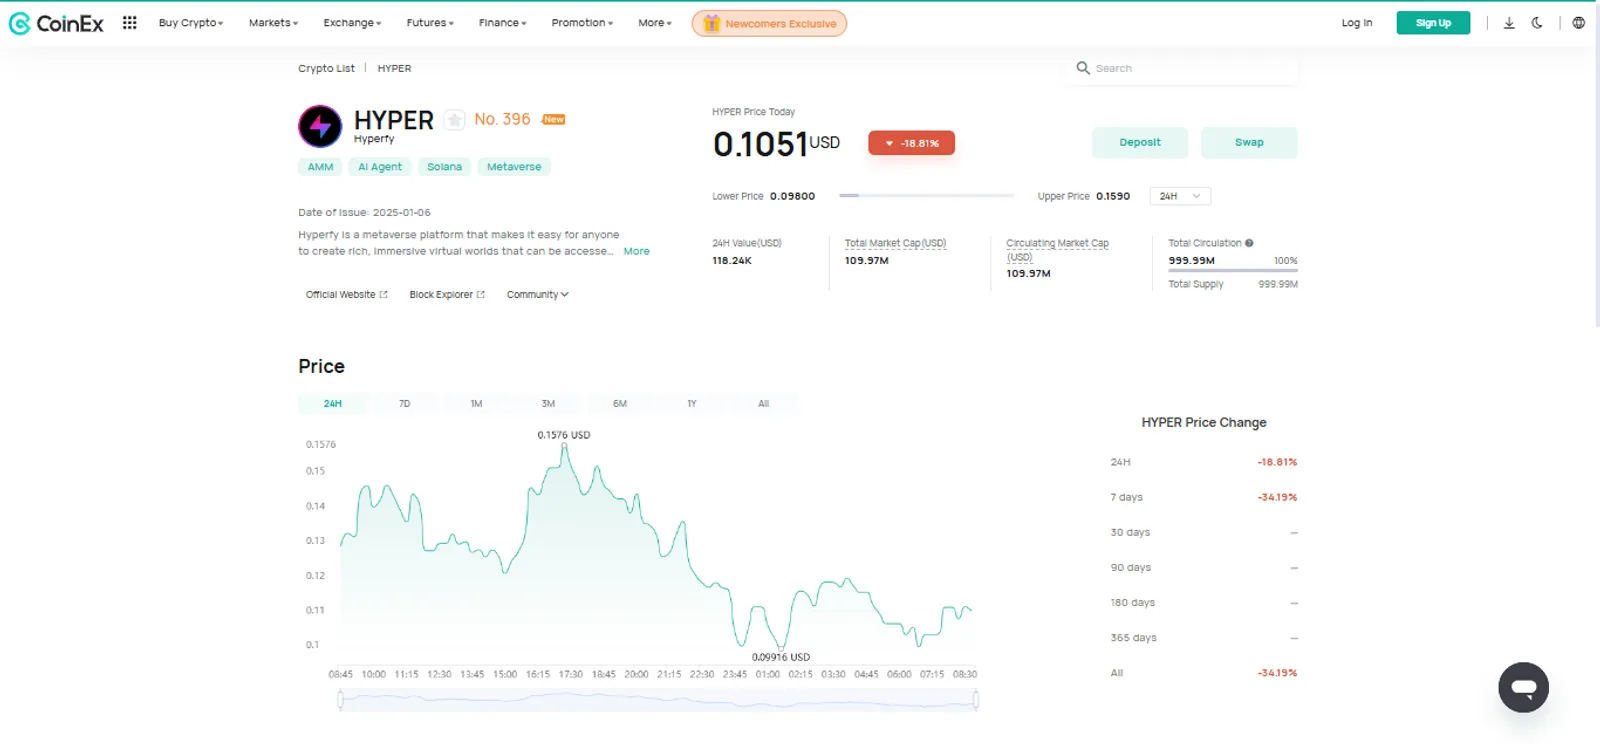This screenshot has width=1600, height=744.
Task: Select the 24H chart tab
Action: click(x=333, y=404)
